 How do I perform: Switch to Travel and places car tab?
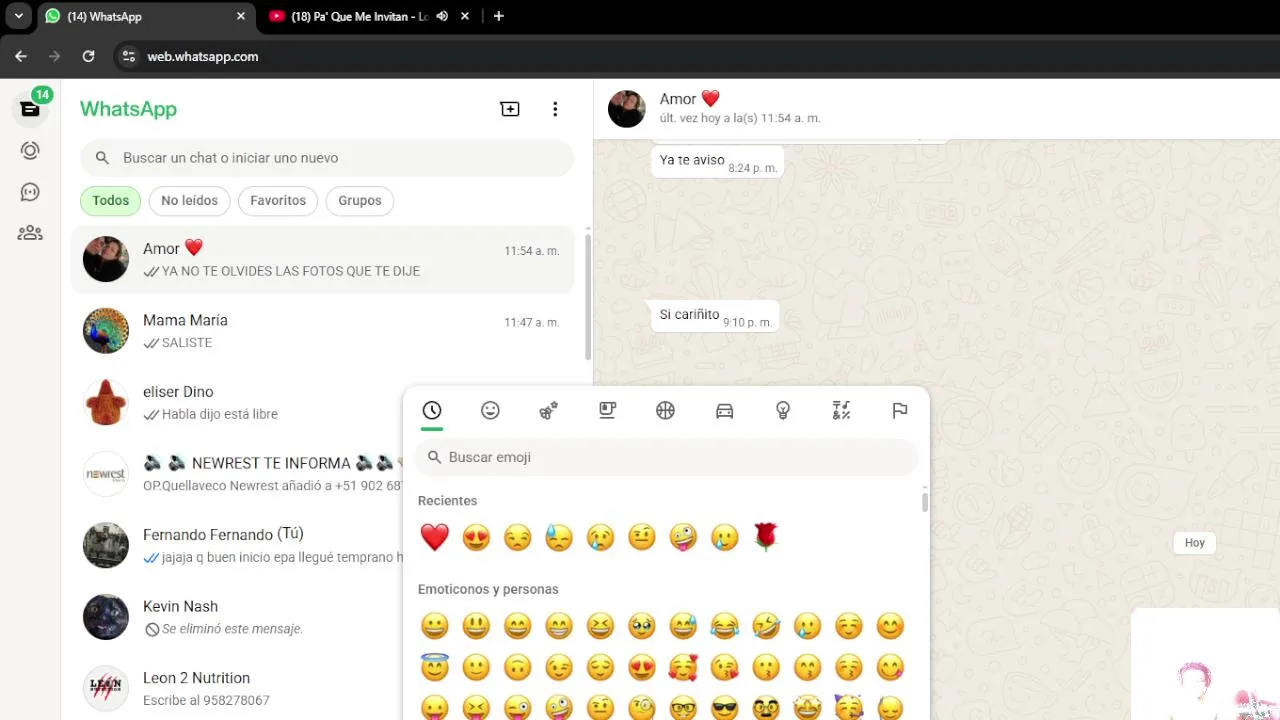point(725,410)
